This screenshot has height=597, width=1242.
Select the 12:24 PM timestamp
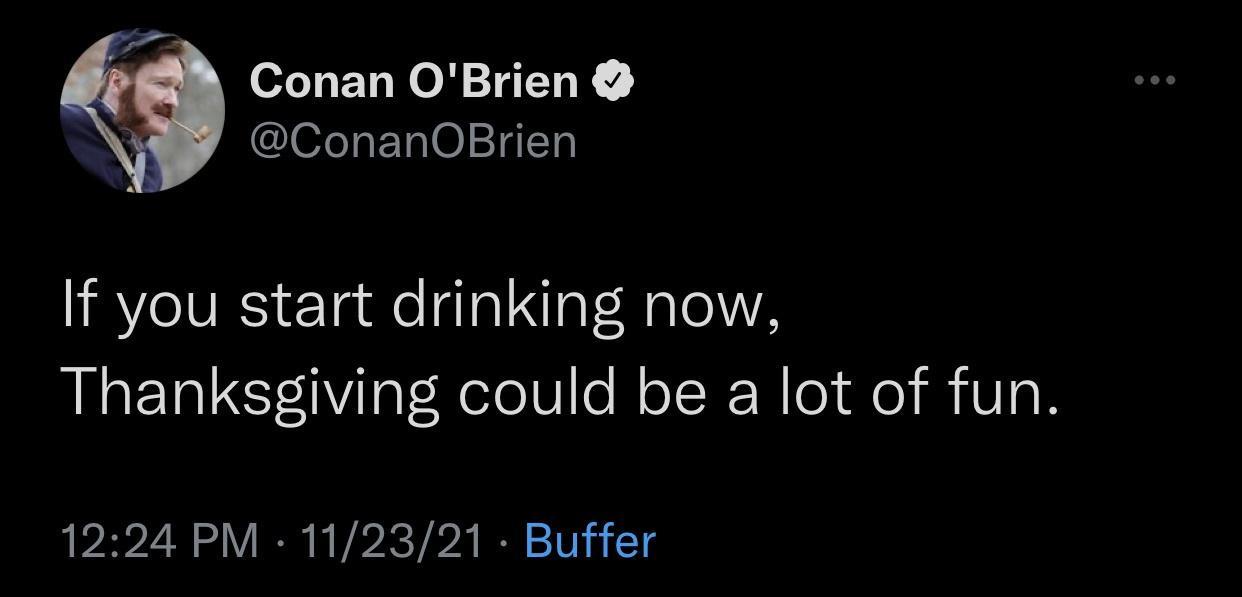pos(159,541)
